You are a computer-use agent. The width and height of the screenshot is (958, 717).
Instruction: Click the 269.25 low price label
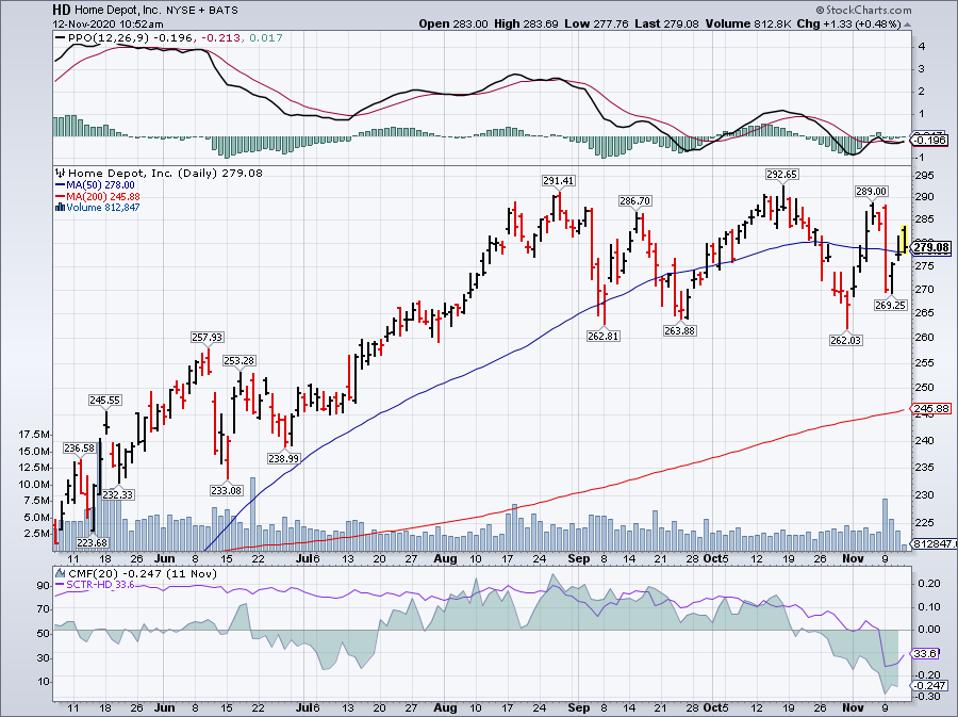890,305
